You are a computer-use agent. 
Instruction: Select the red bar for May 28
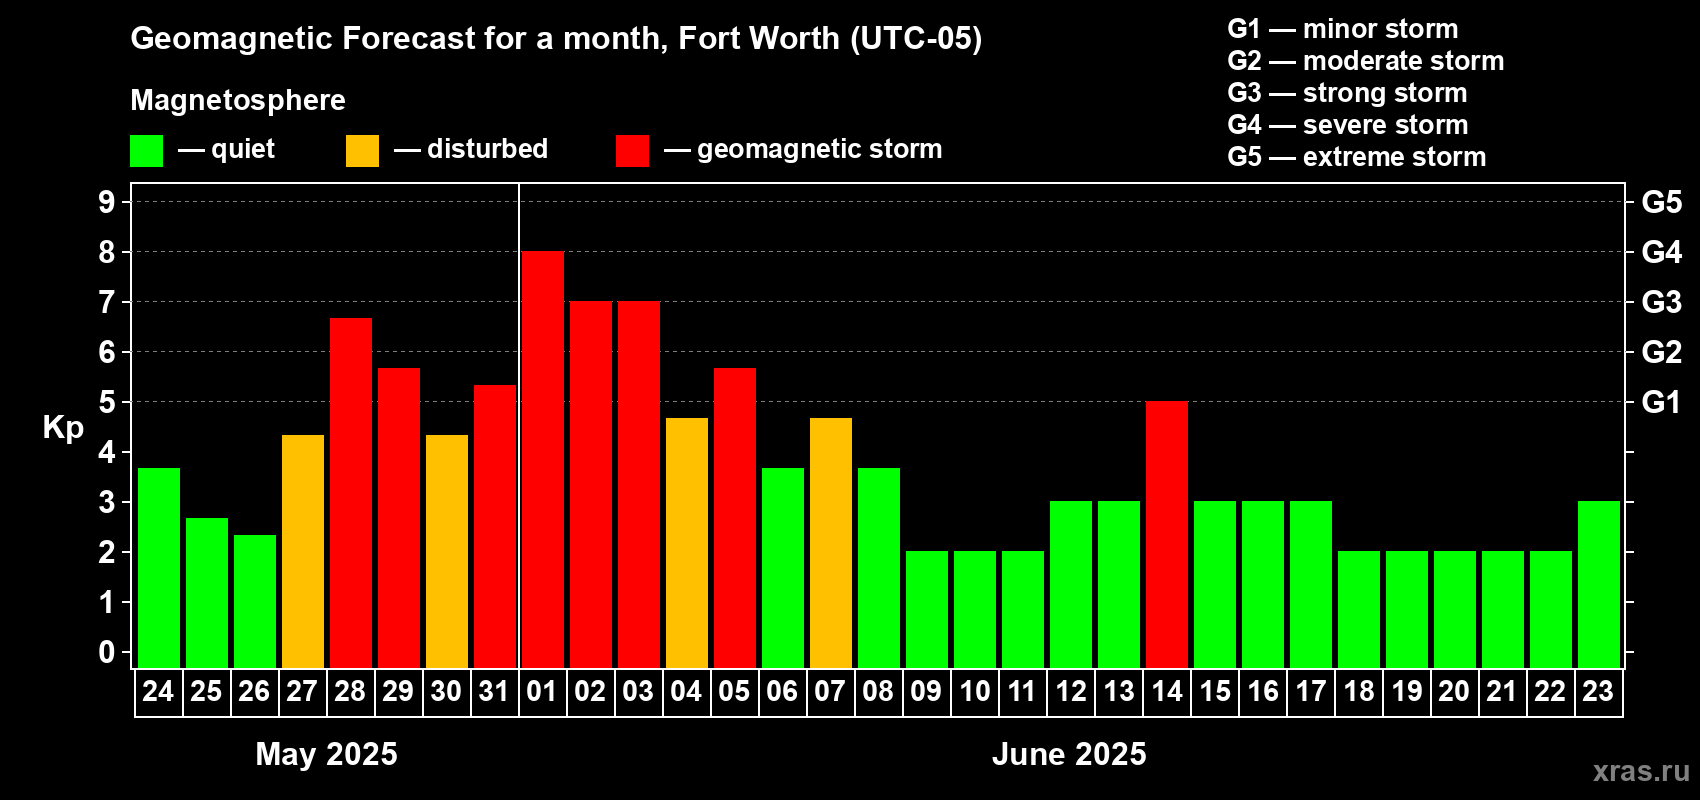point(351,493)
